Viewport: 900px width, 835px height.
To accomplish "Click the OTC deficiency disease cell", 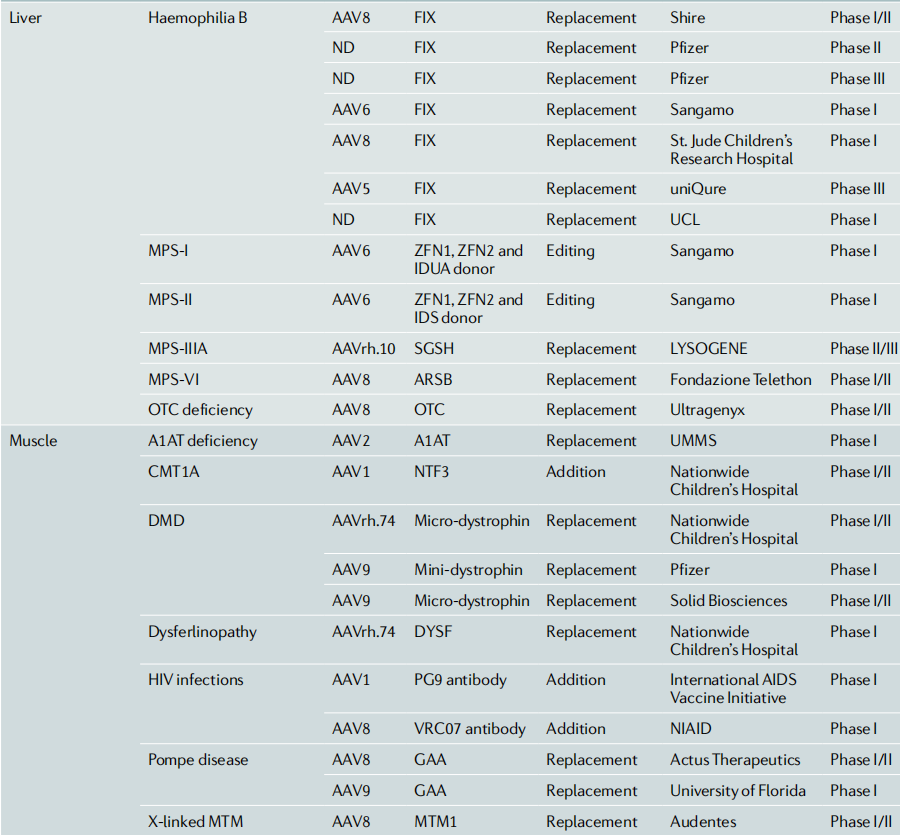I will coord(200,410).
